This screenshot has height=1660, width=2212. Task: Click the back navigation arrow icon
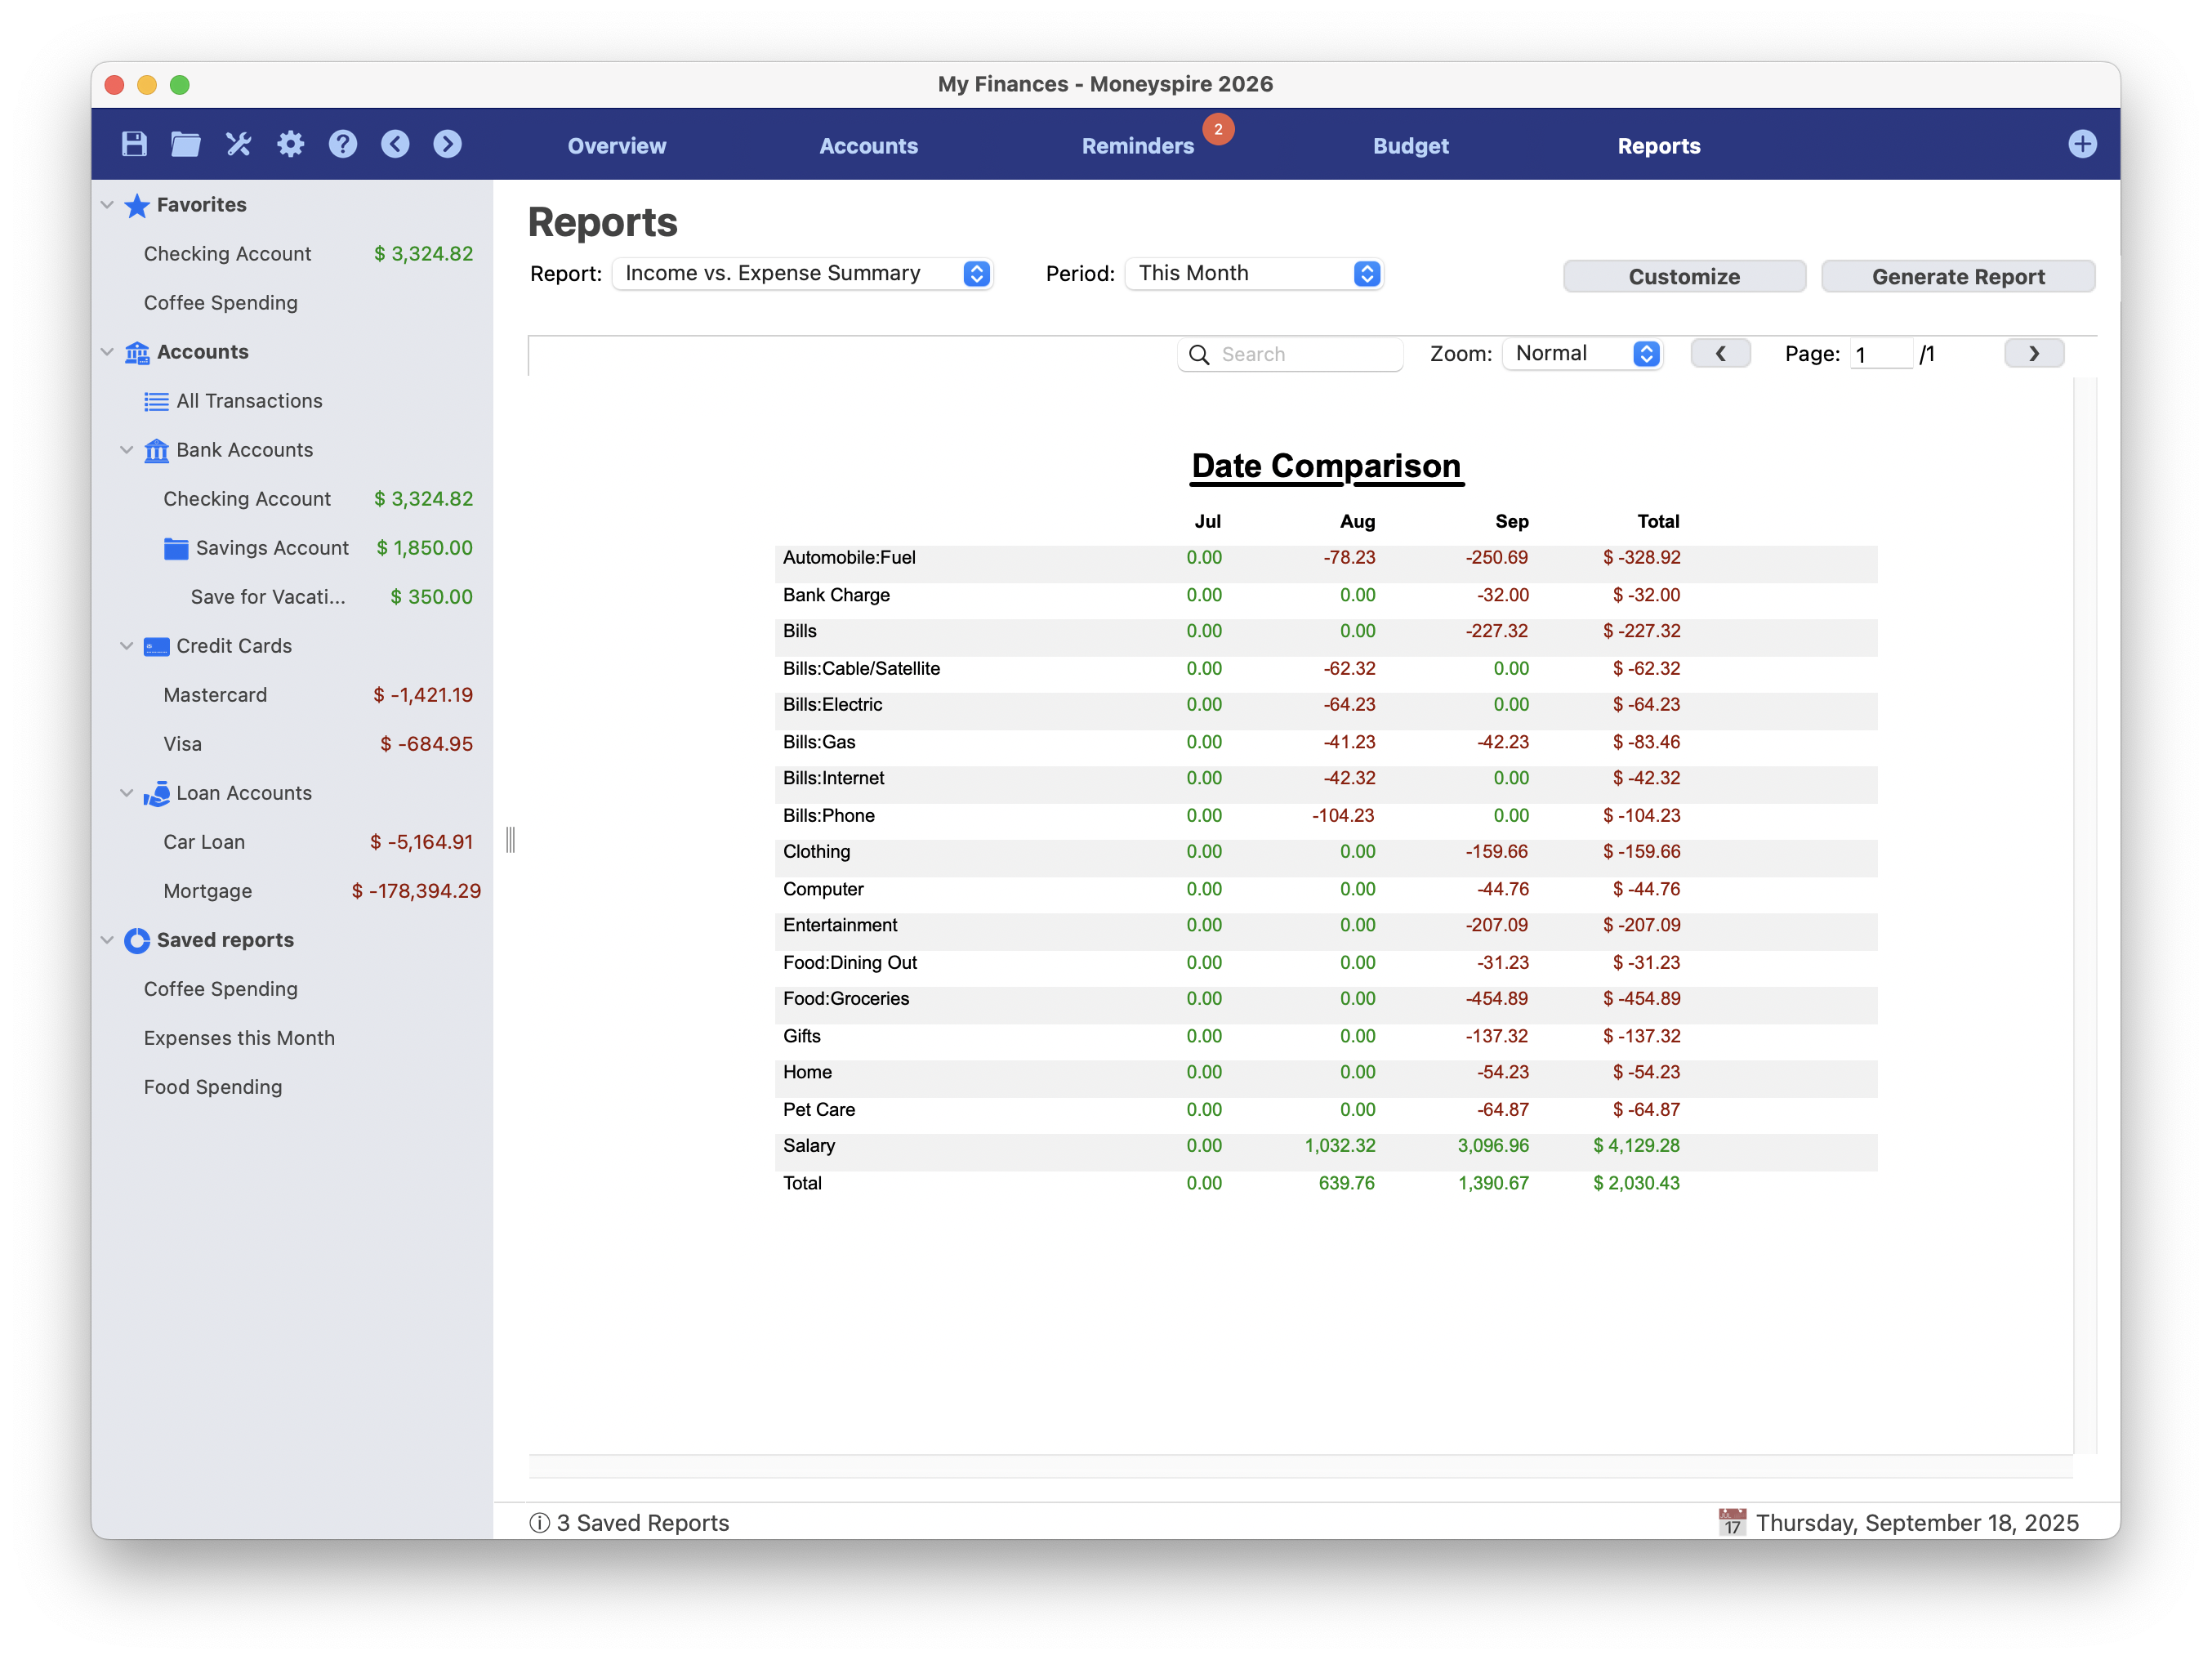coord(395,143)
